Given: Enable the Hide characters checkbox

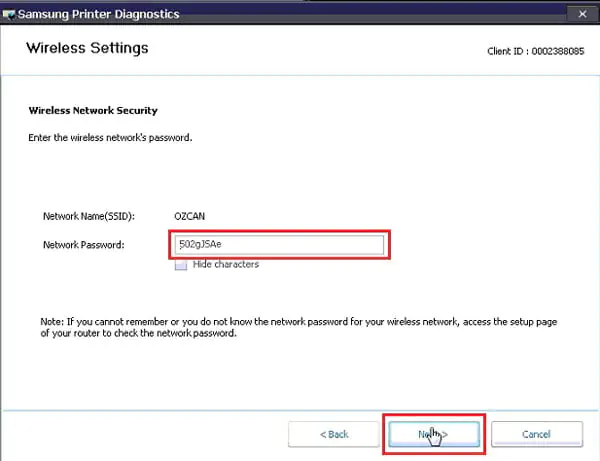Looking at the screenshot, I should (181, 265).
